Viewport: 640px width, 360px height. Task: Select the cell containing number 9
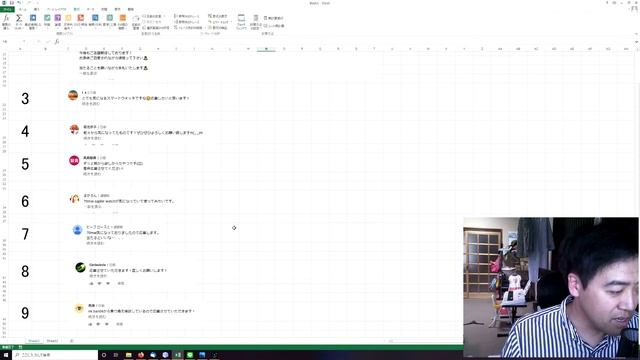coord(25,313)
